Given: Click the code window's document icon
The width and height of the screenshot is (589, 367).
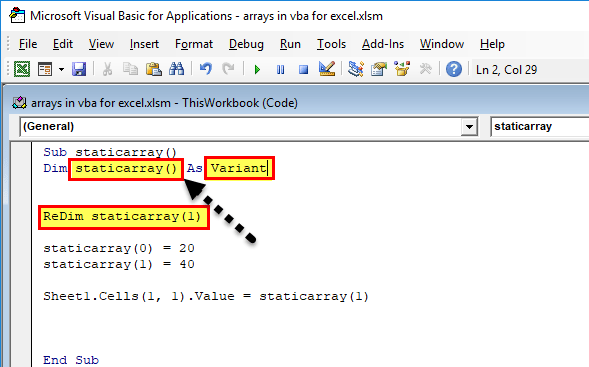Looking at the screenshot, I should (19, 103).
